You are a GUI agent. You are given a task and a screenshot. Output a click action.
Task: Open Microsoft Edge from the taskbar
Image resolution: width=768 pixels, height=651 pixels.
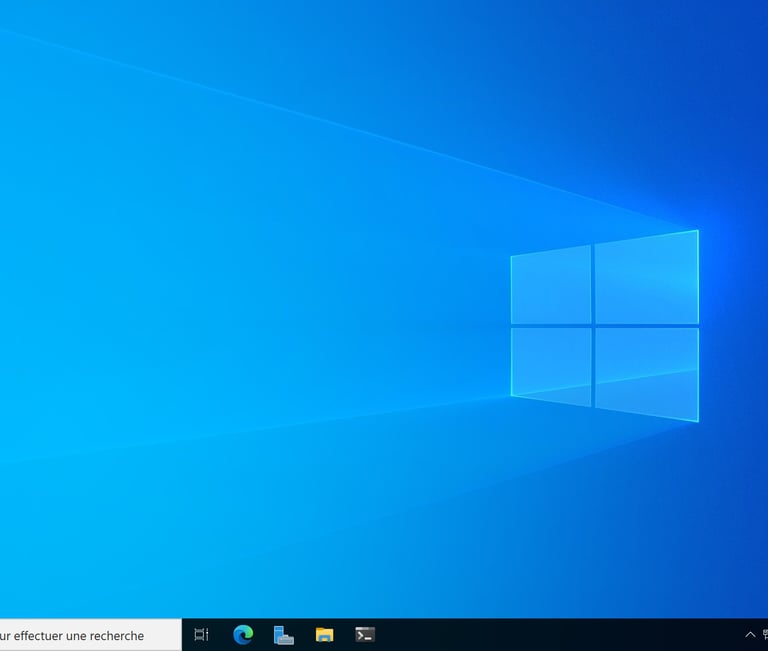[x=243, y=635]
